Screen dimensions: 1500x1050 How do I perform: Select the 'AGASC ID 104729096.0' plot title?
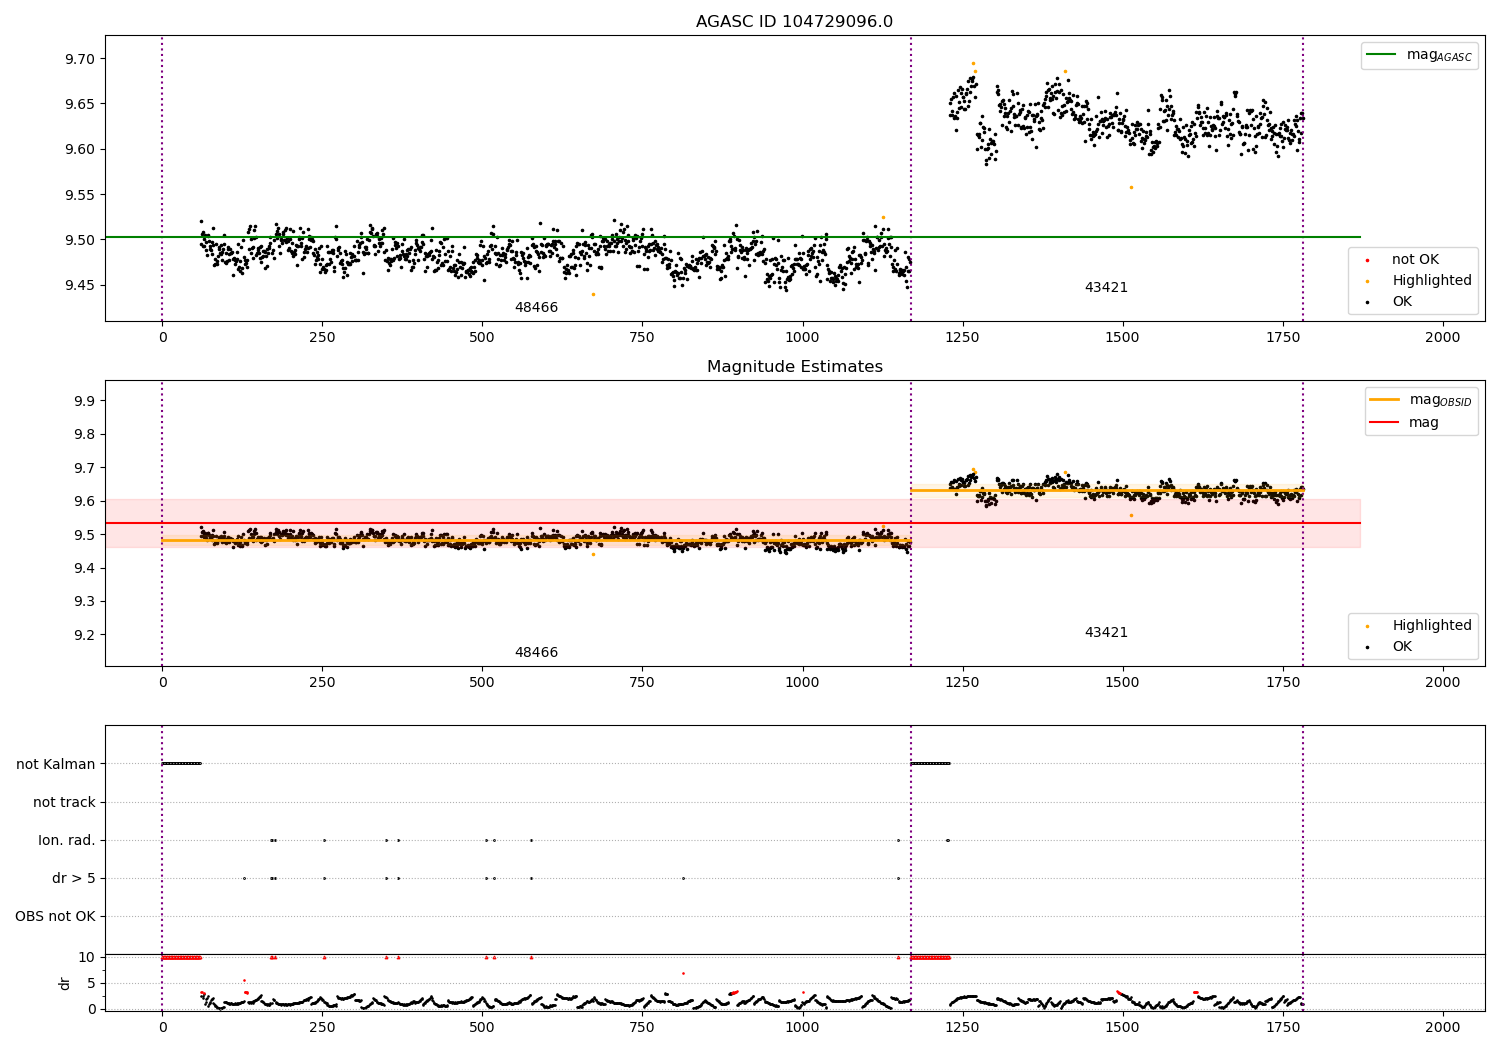pyautogui.click(x=794, y=22)
